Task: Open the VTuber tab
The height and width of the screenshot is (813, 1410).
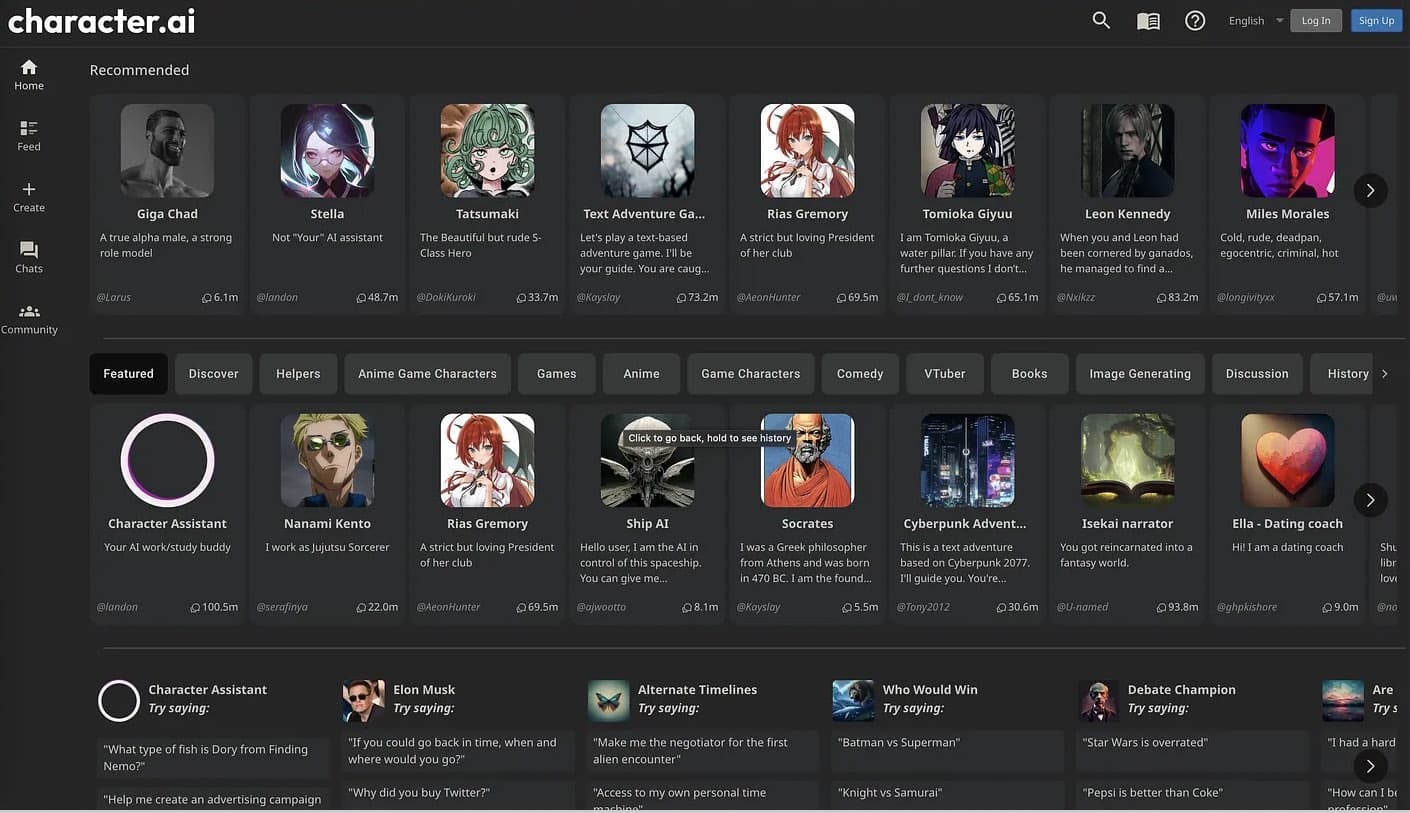Action: click(945, 373)
